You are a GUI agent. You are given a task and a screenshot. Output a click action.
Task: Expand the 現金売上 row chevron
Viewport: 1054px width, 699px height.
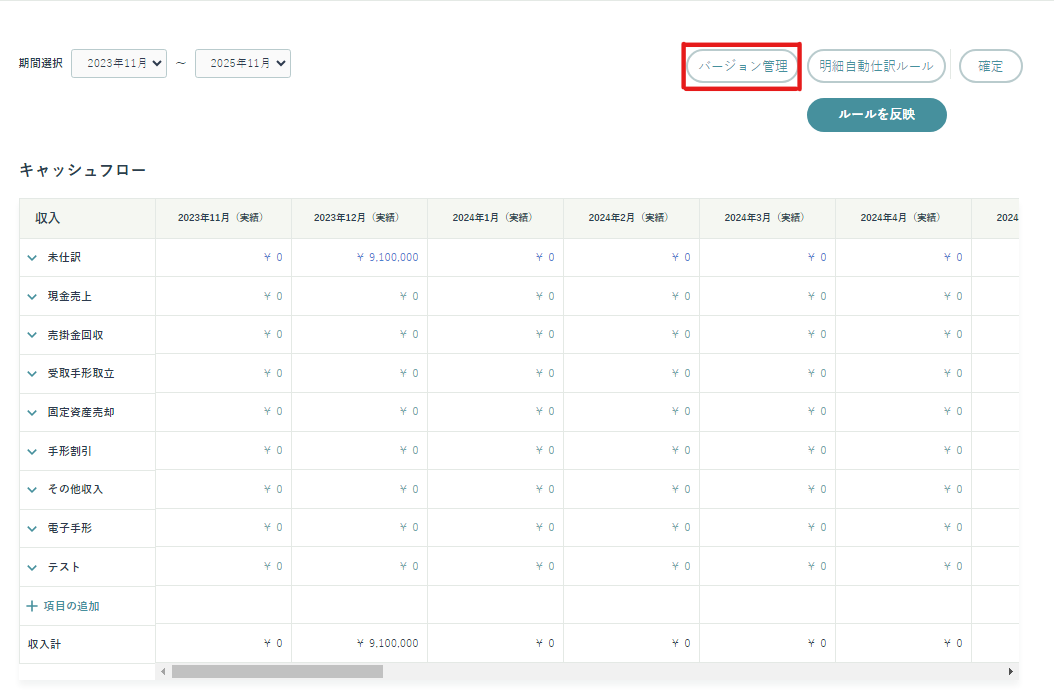tap(32, 296)
